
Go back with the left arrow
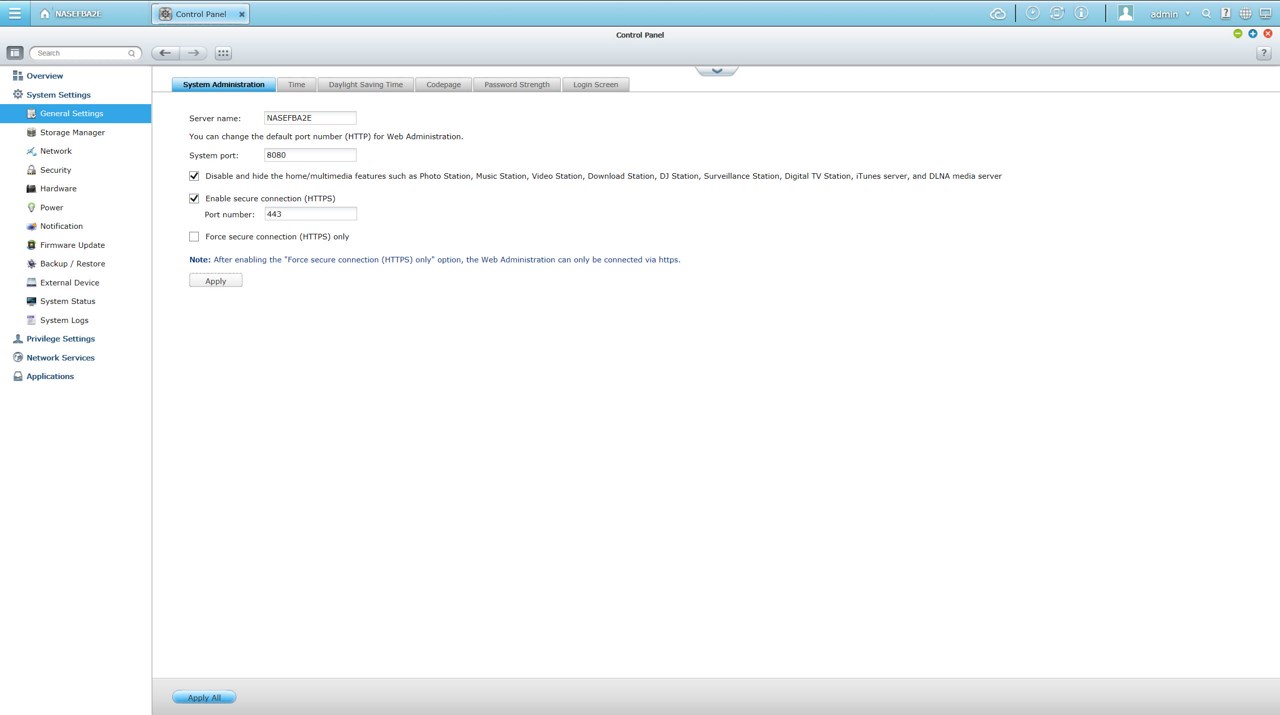click(165, 53)
